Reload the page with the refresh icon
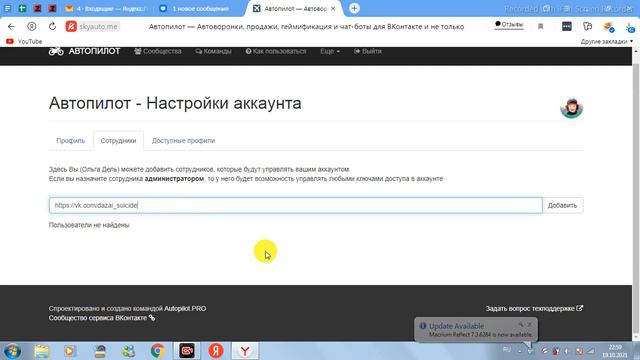This screenshot has width=640, height=360. point(52,27)
